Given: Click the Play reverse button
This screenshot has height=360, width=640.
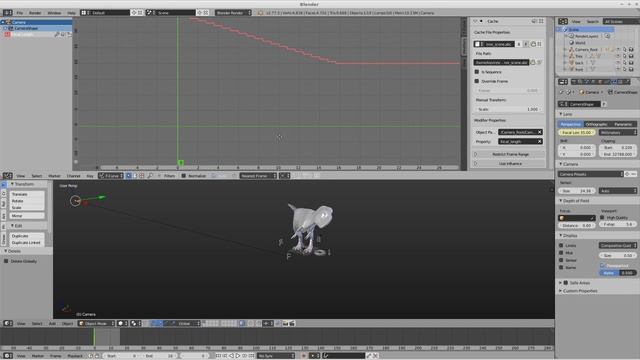Looking at the screenshot, I should point(231,356).
